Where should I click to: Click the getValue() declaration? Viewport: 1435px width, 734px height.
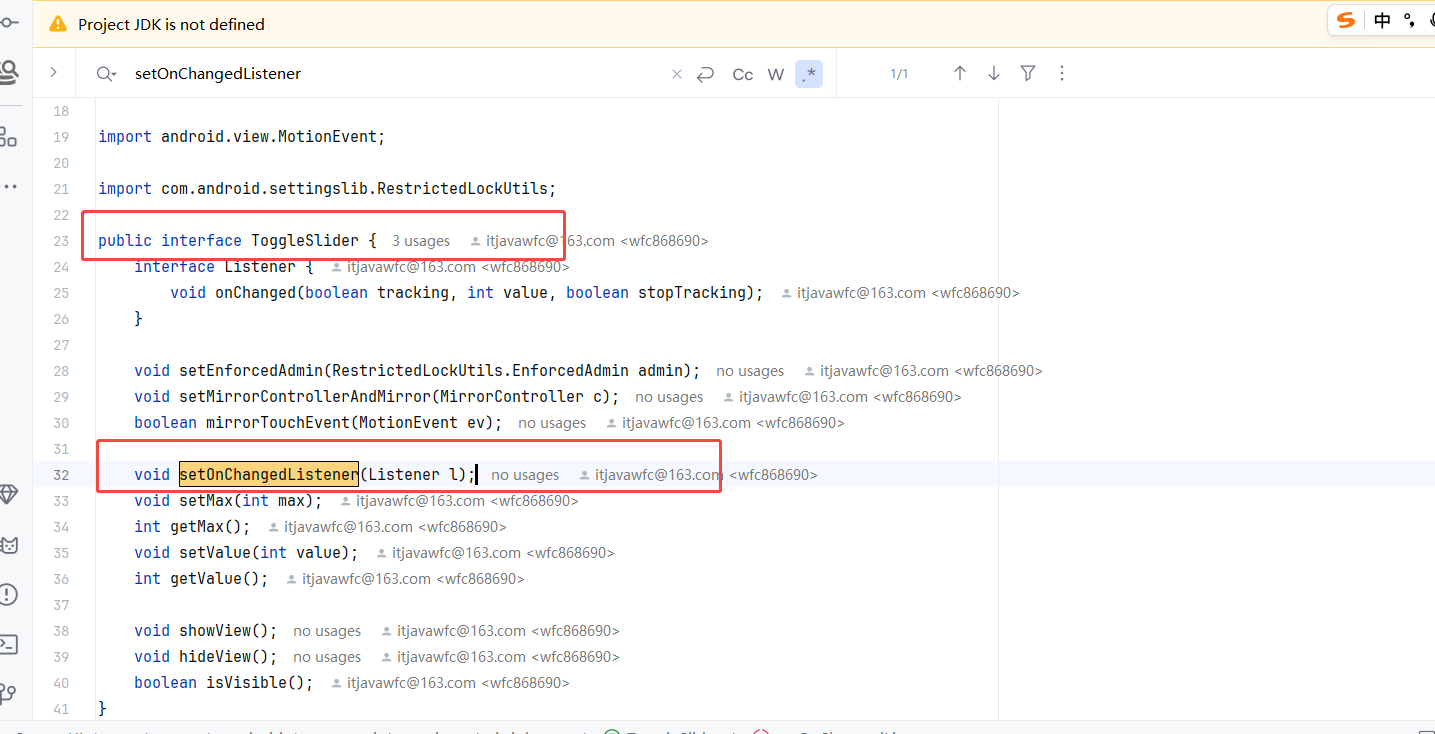pos(201,578)
